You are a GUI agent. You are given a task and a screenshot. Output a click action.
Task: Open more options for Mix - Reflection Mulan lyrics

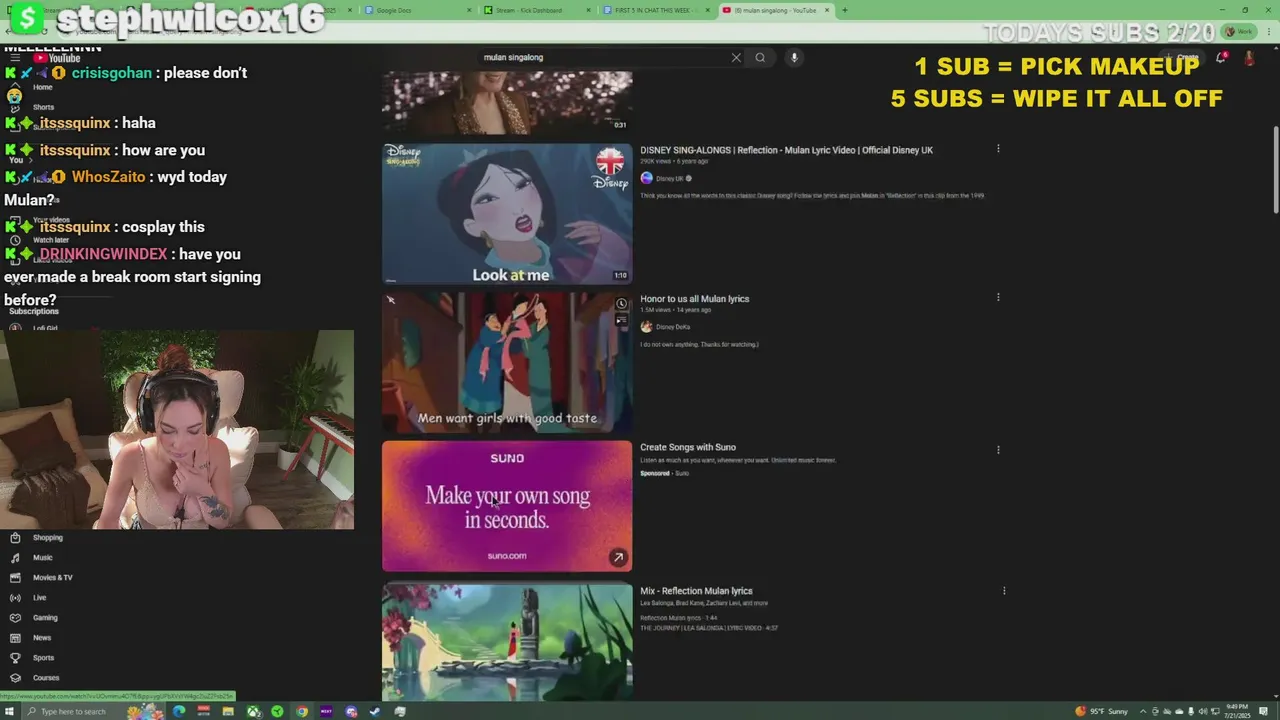click(x=1004, y=591)
